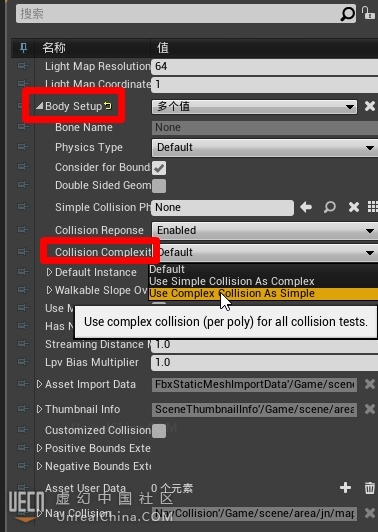Screen dimensions: 378x532
Task: Expand Walkable Slope Override section
Action: pos(49,290)
